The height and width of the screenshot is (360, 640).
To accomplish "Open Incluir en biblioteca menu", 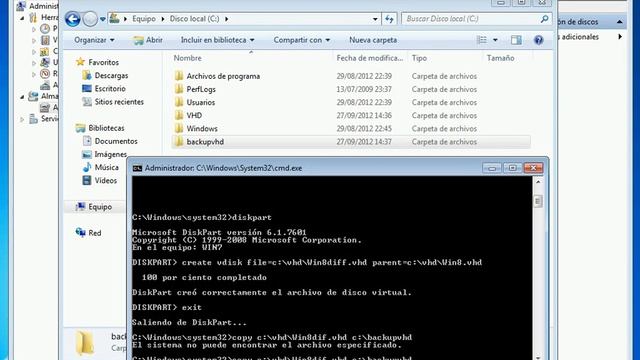I will [218, 40].
